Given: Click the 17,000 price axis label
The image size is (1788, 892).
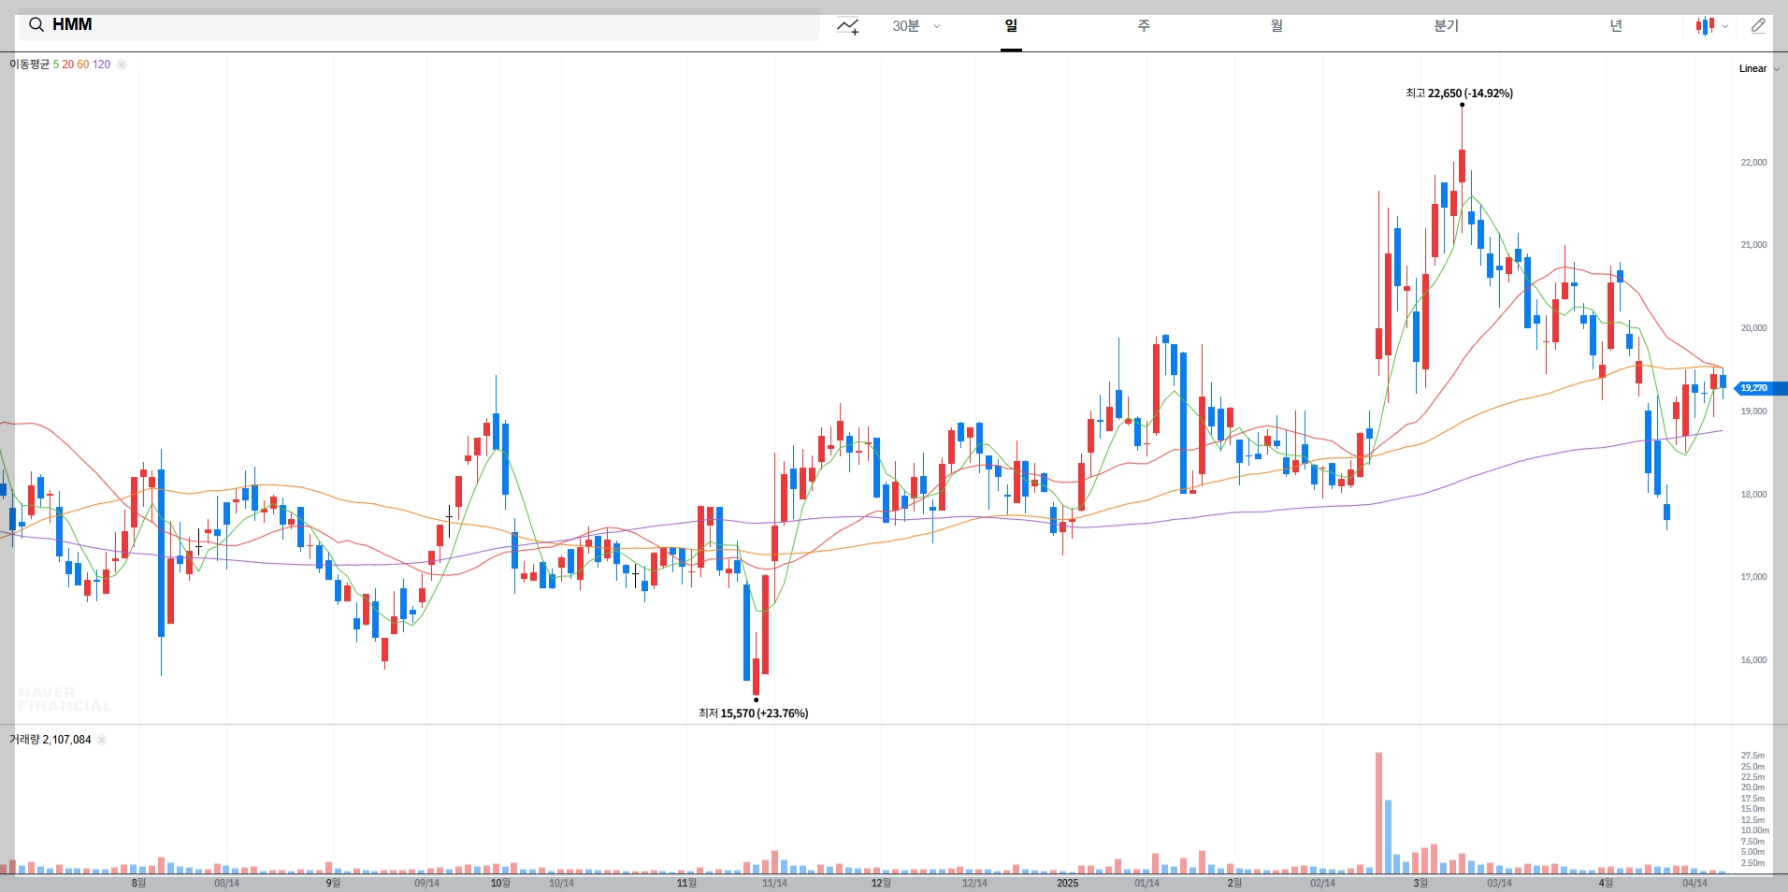Looking at the screenshot, I should tap(1753, 577).
